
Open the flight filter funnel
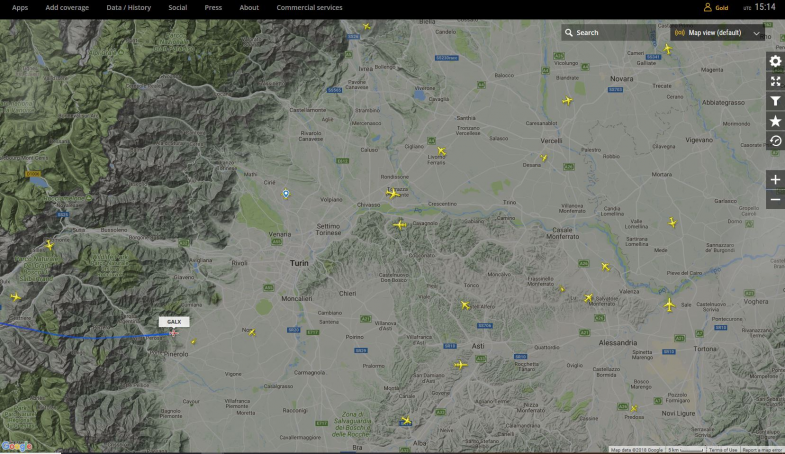click(775, 101)
